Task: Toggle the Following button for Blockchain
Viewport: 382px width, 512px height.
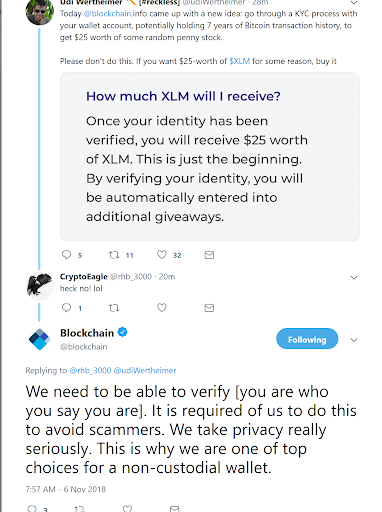Action: [307, 339]
